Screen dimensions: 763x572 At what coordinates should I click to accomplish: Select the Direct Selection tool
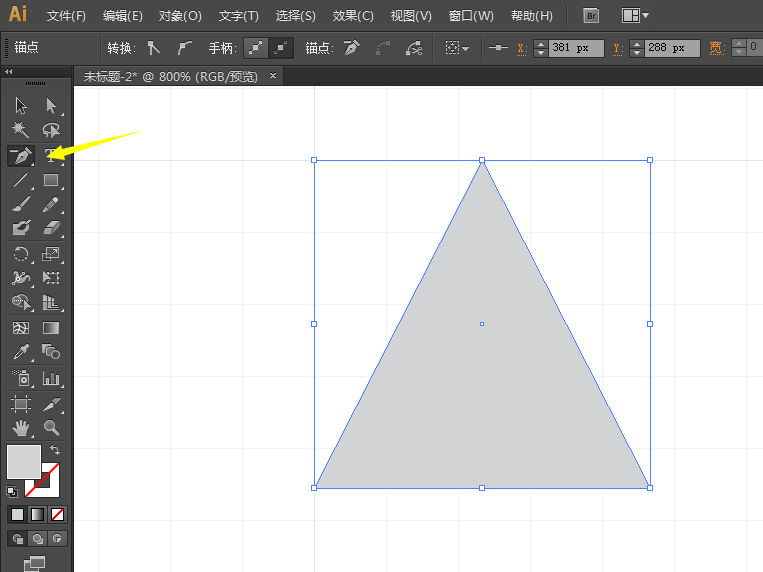51,106
